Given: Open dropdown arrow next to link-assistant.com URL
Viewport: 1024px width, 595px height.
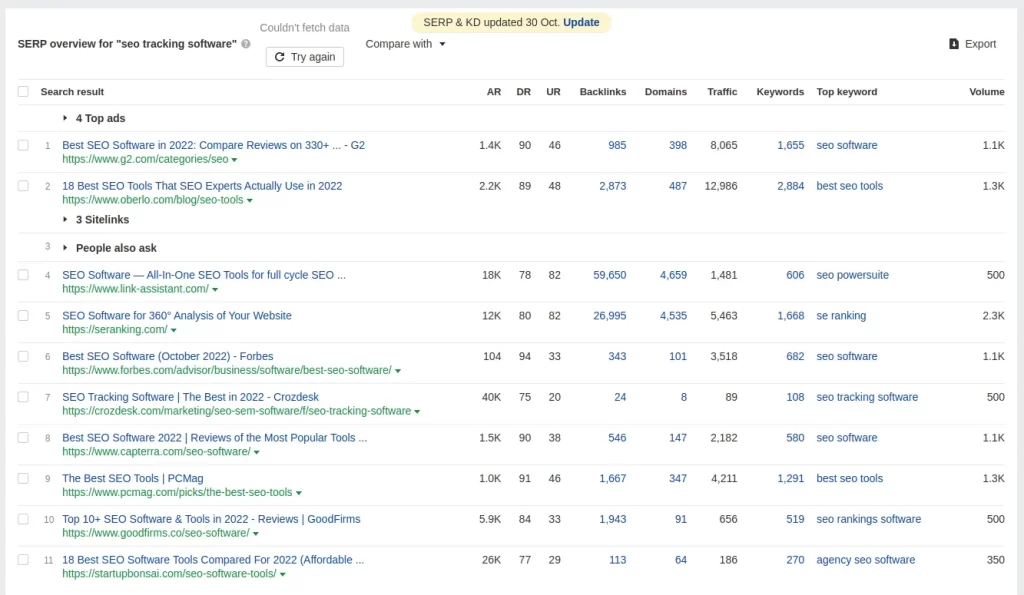Looking at the screenshot, I should (x=215, y=289).
